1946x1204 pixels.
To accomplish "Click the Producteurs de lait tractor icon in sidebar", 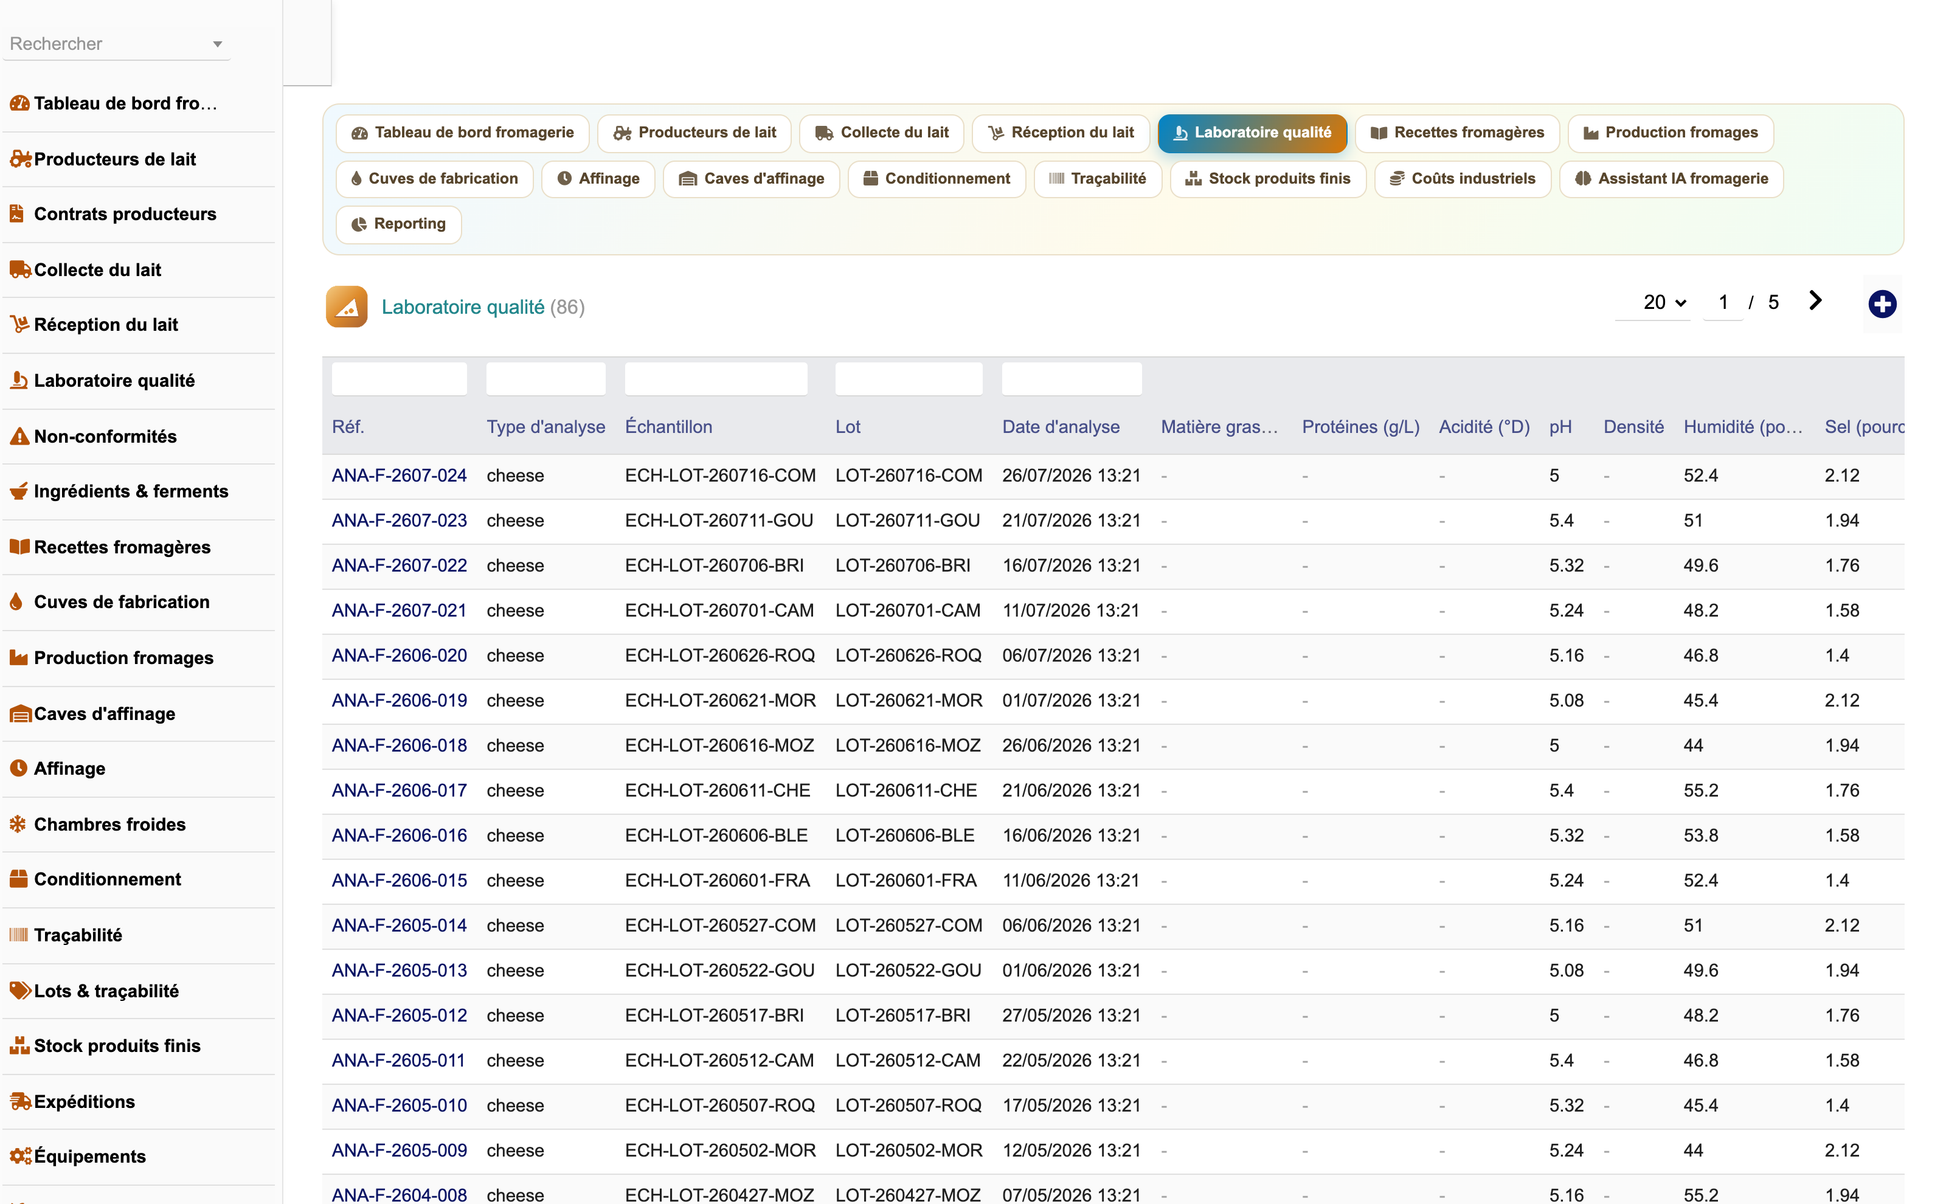I will click(19, 159).
